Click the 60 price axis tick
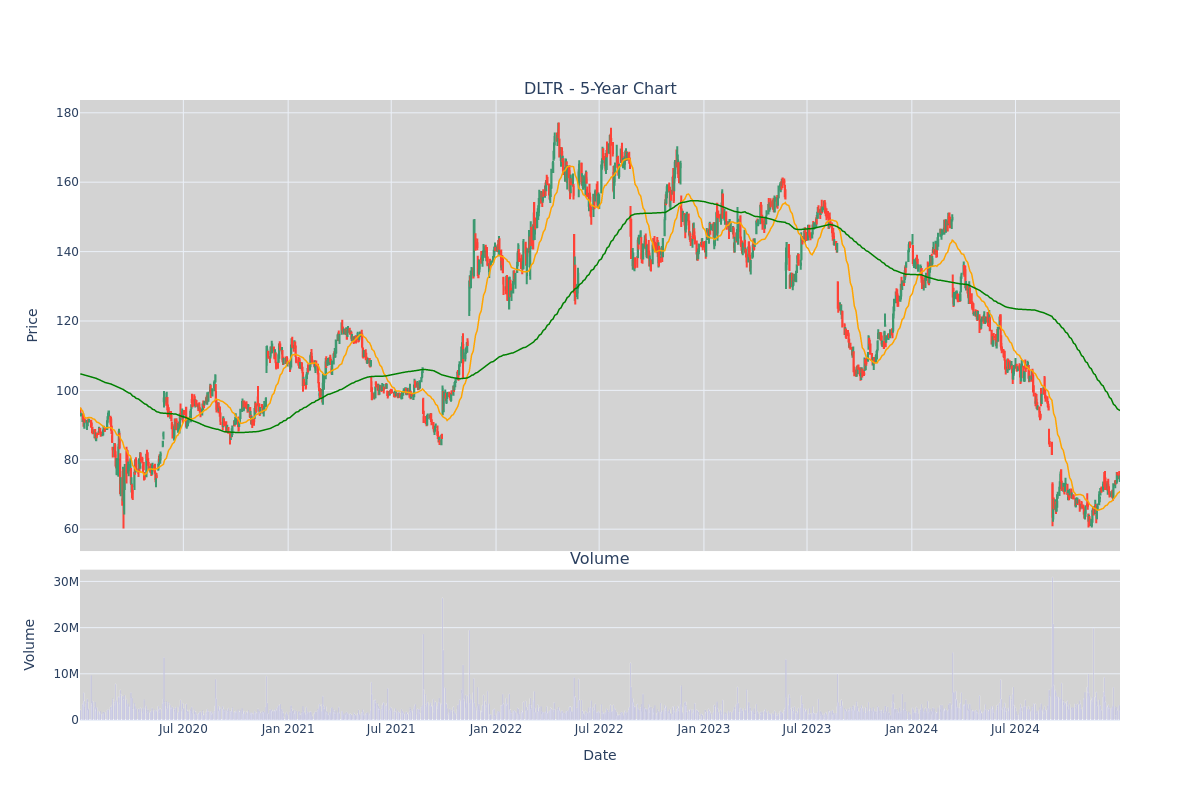 click(71, 529)
